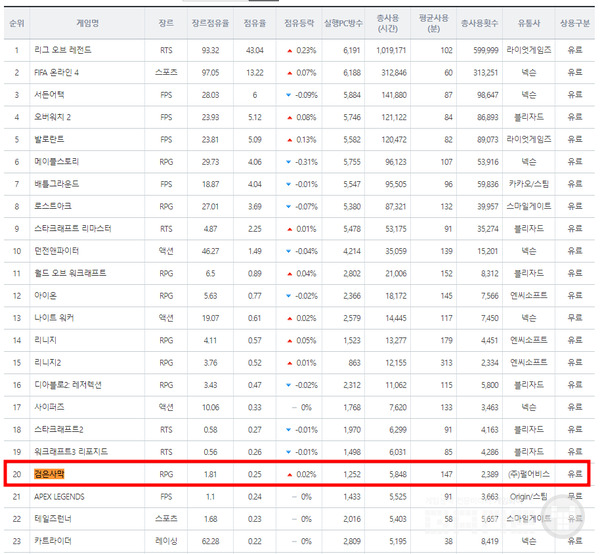600x554 pixels.
Task: Click the red up arrow in 나이트 워커 row
Action: click(291, 318)
